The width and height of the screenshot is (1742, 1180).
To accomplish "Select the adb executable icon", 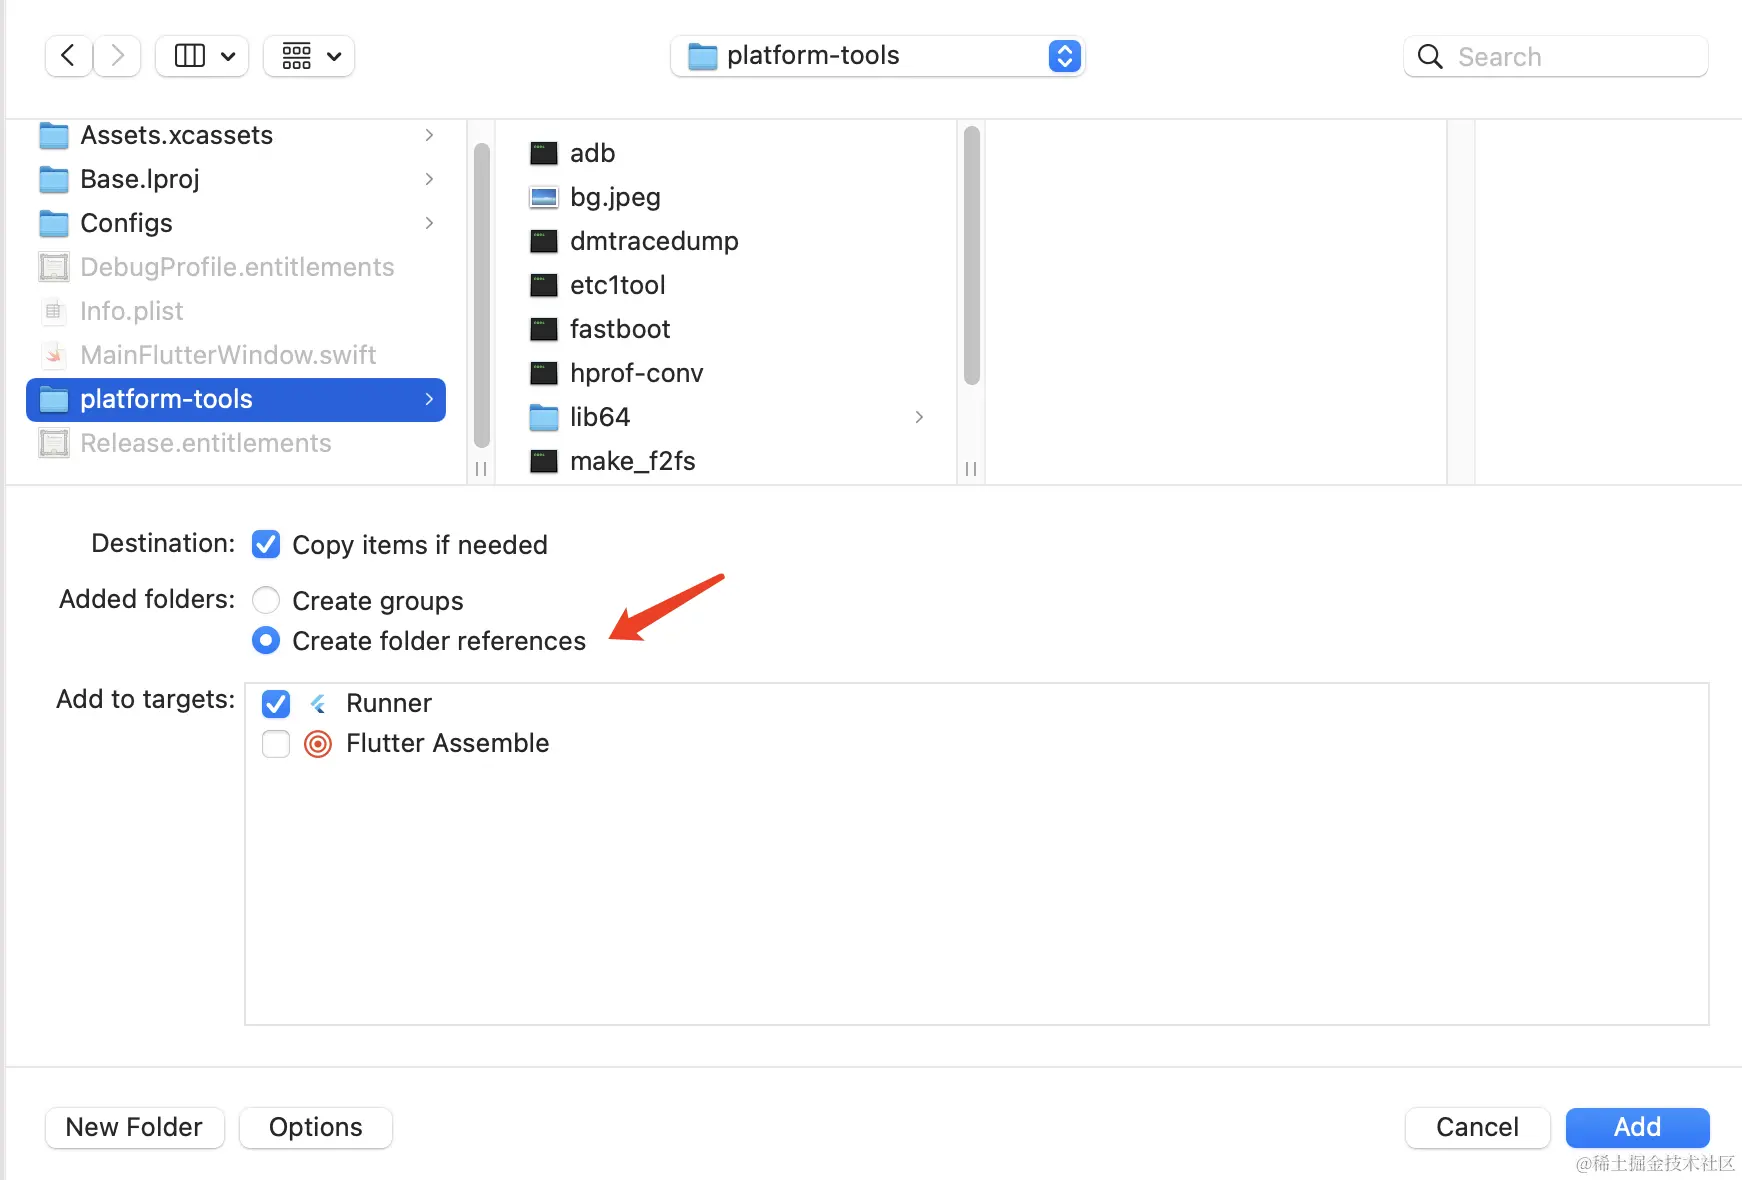I will (x=544, y=153).
